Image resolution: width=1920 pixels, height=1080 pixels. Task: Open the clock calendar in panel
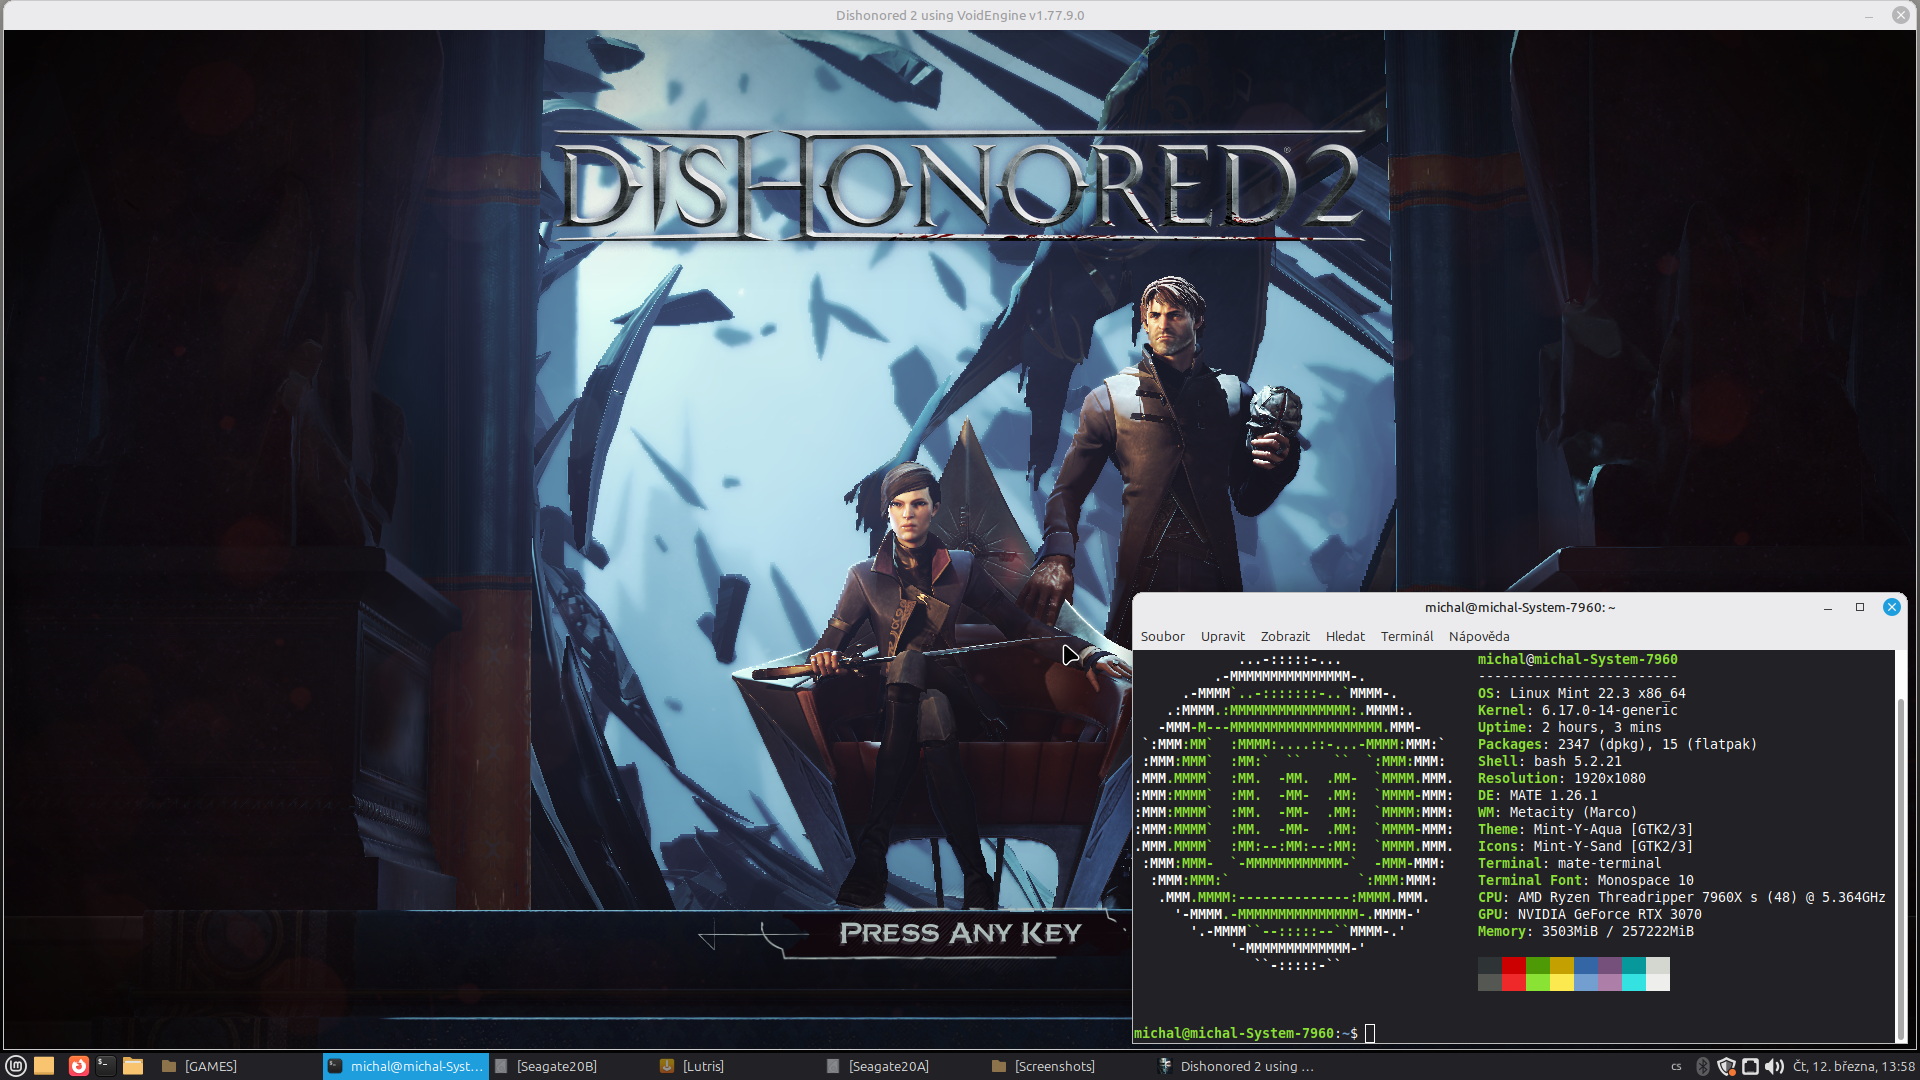coord(1853,1066)
